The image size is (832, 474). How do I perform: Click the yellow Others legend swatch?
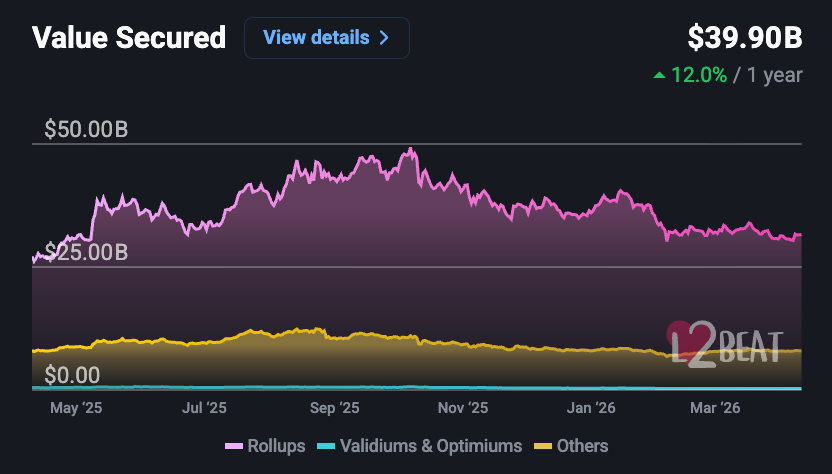[x=543, y=446]
